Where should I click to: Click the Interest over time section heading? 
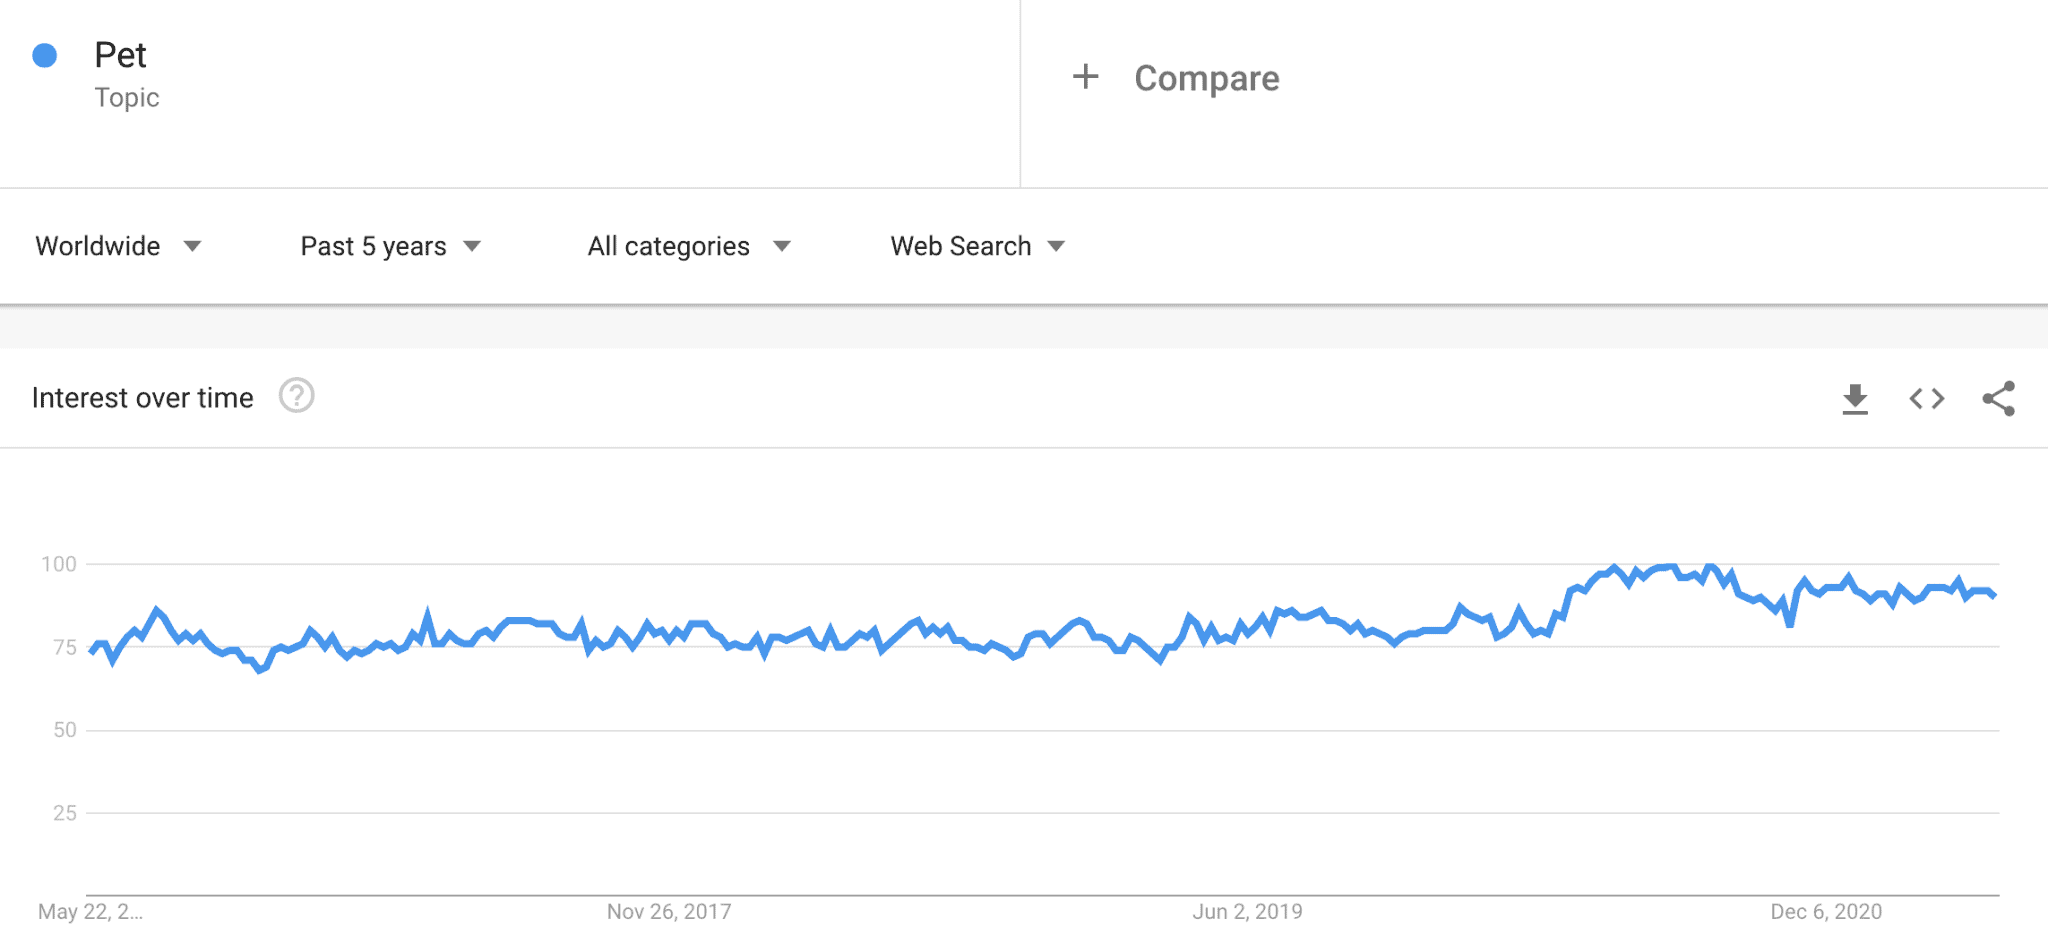pos(144,397)
